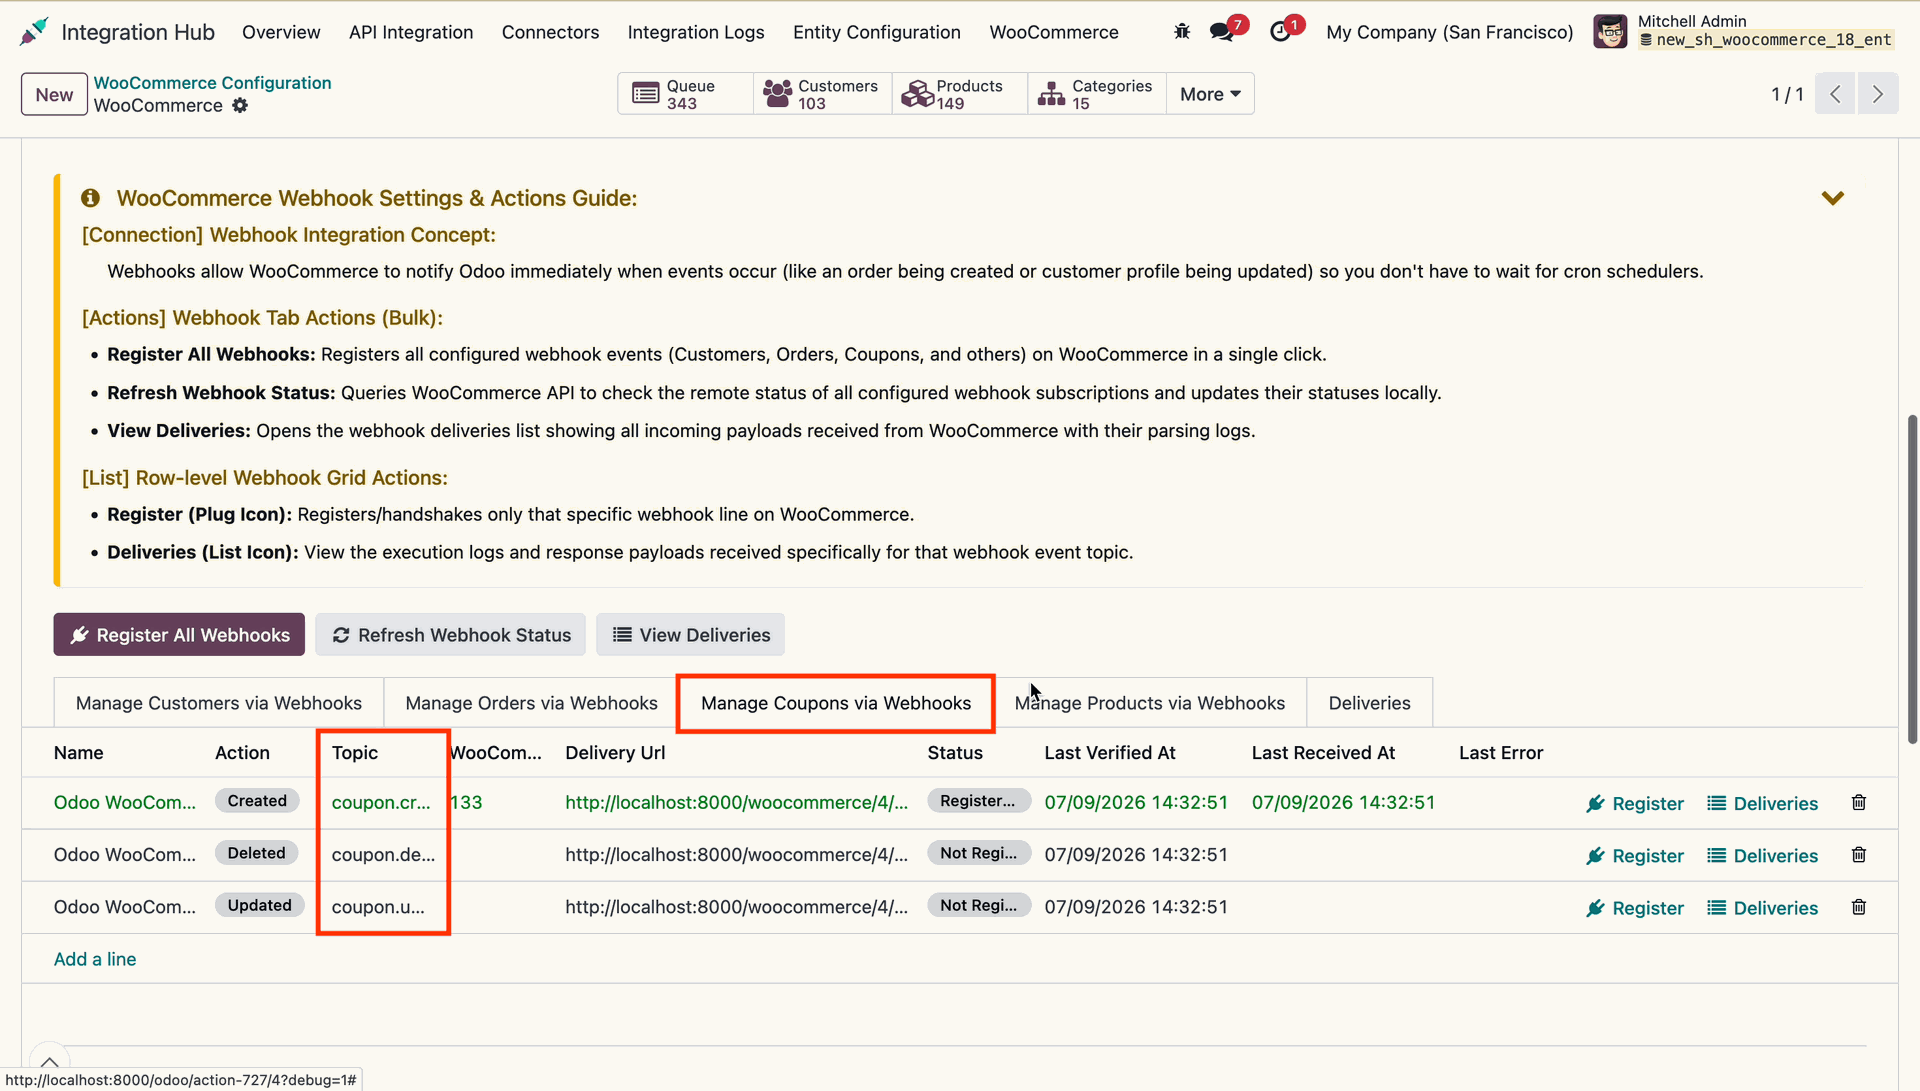1920x1091 pixels.
Task: Open the Categories 15 stat button
Action: tap(1097, 94)
